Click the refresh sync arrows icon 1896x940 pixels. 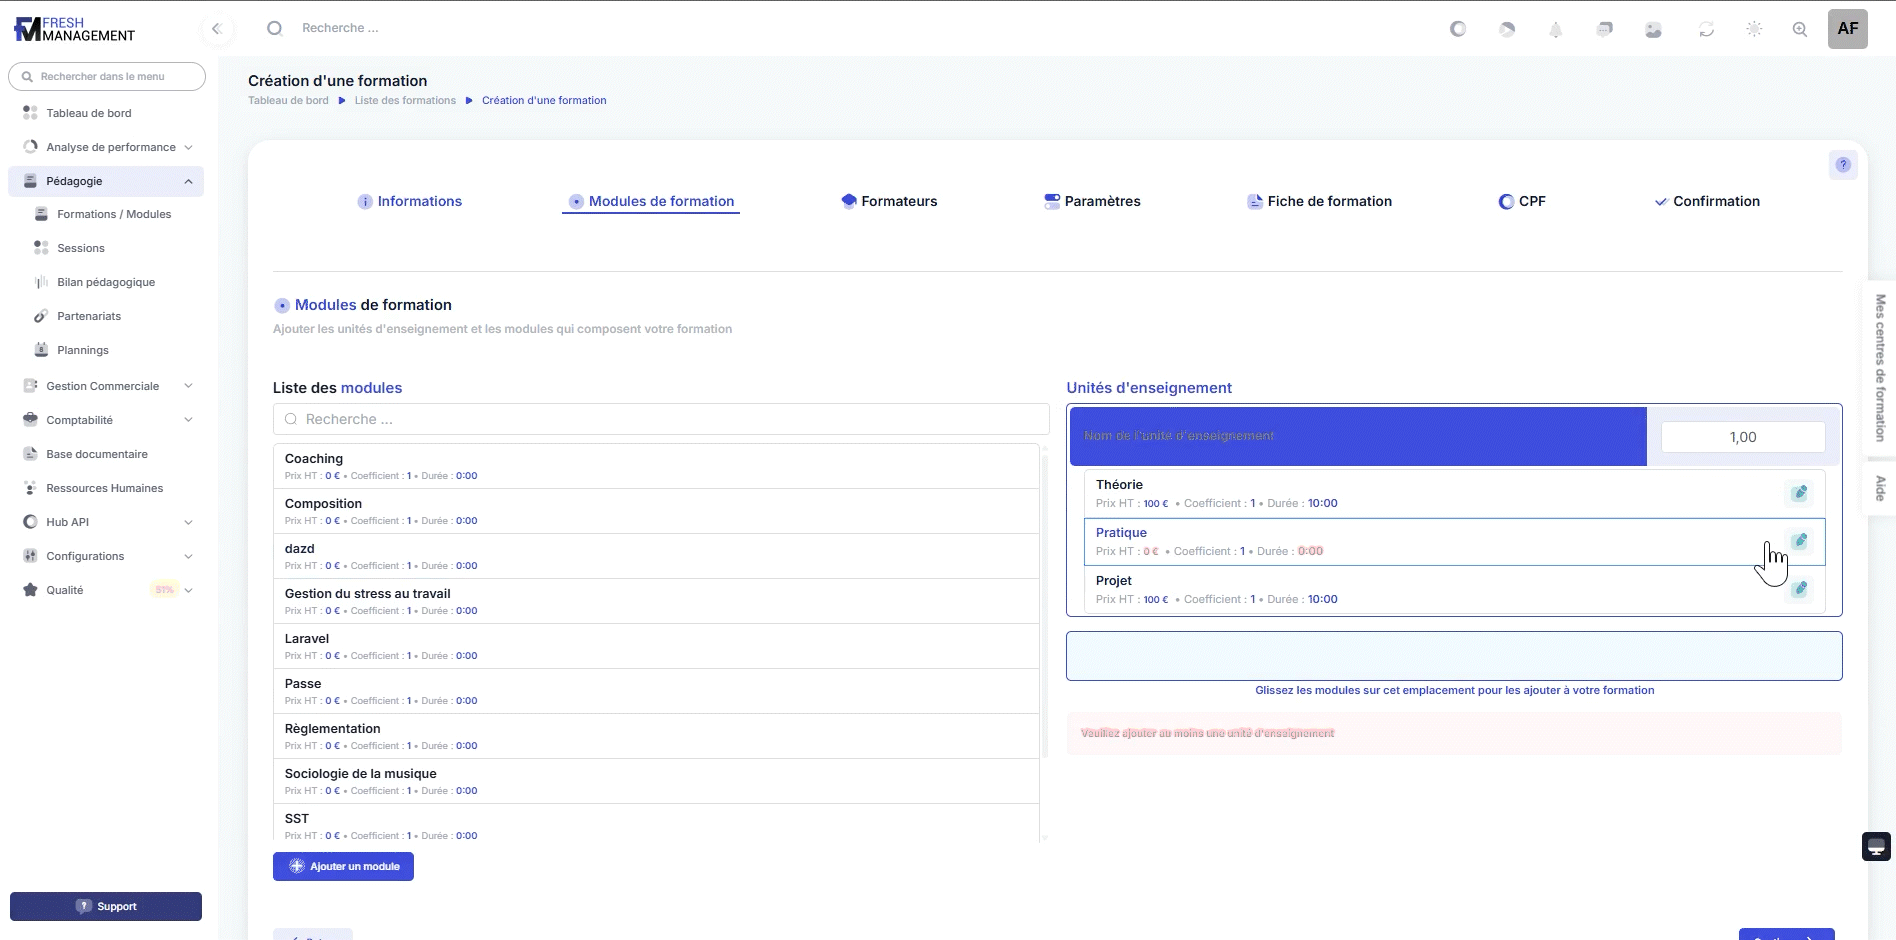(x=1706, y=30)
